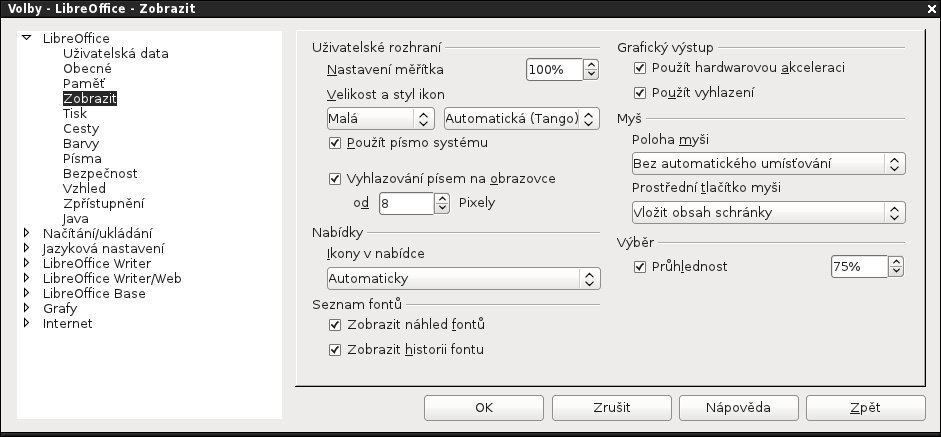Open the Bezpečnost settings page
Image resolution: width=941 pixels, height=437 pixels.
coord(100,173)
